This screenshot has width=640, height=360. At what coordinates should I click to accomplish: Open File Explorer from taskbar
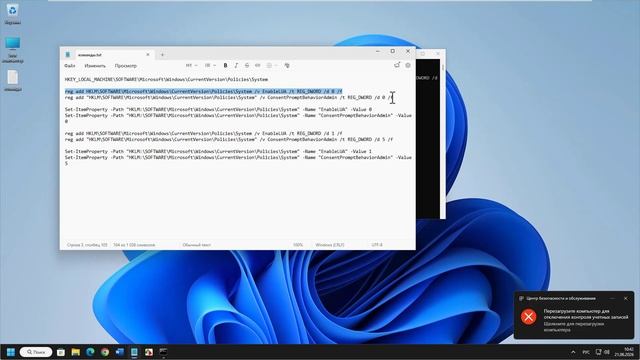[x=76, y=352]
